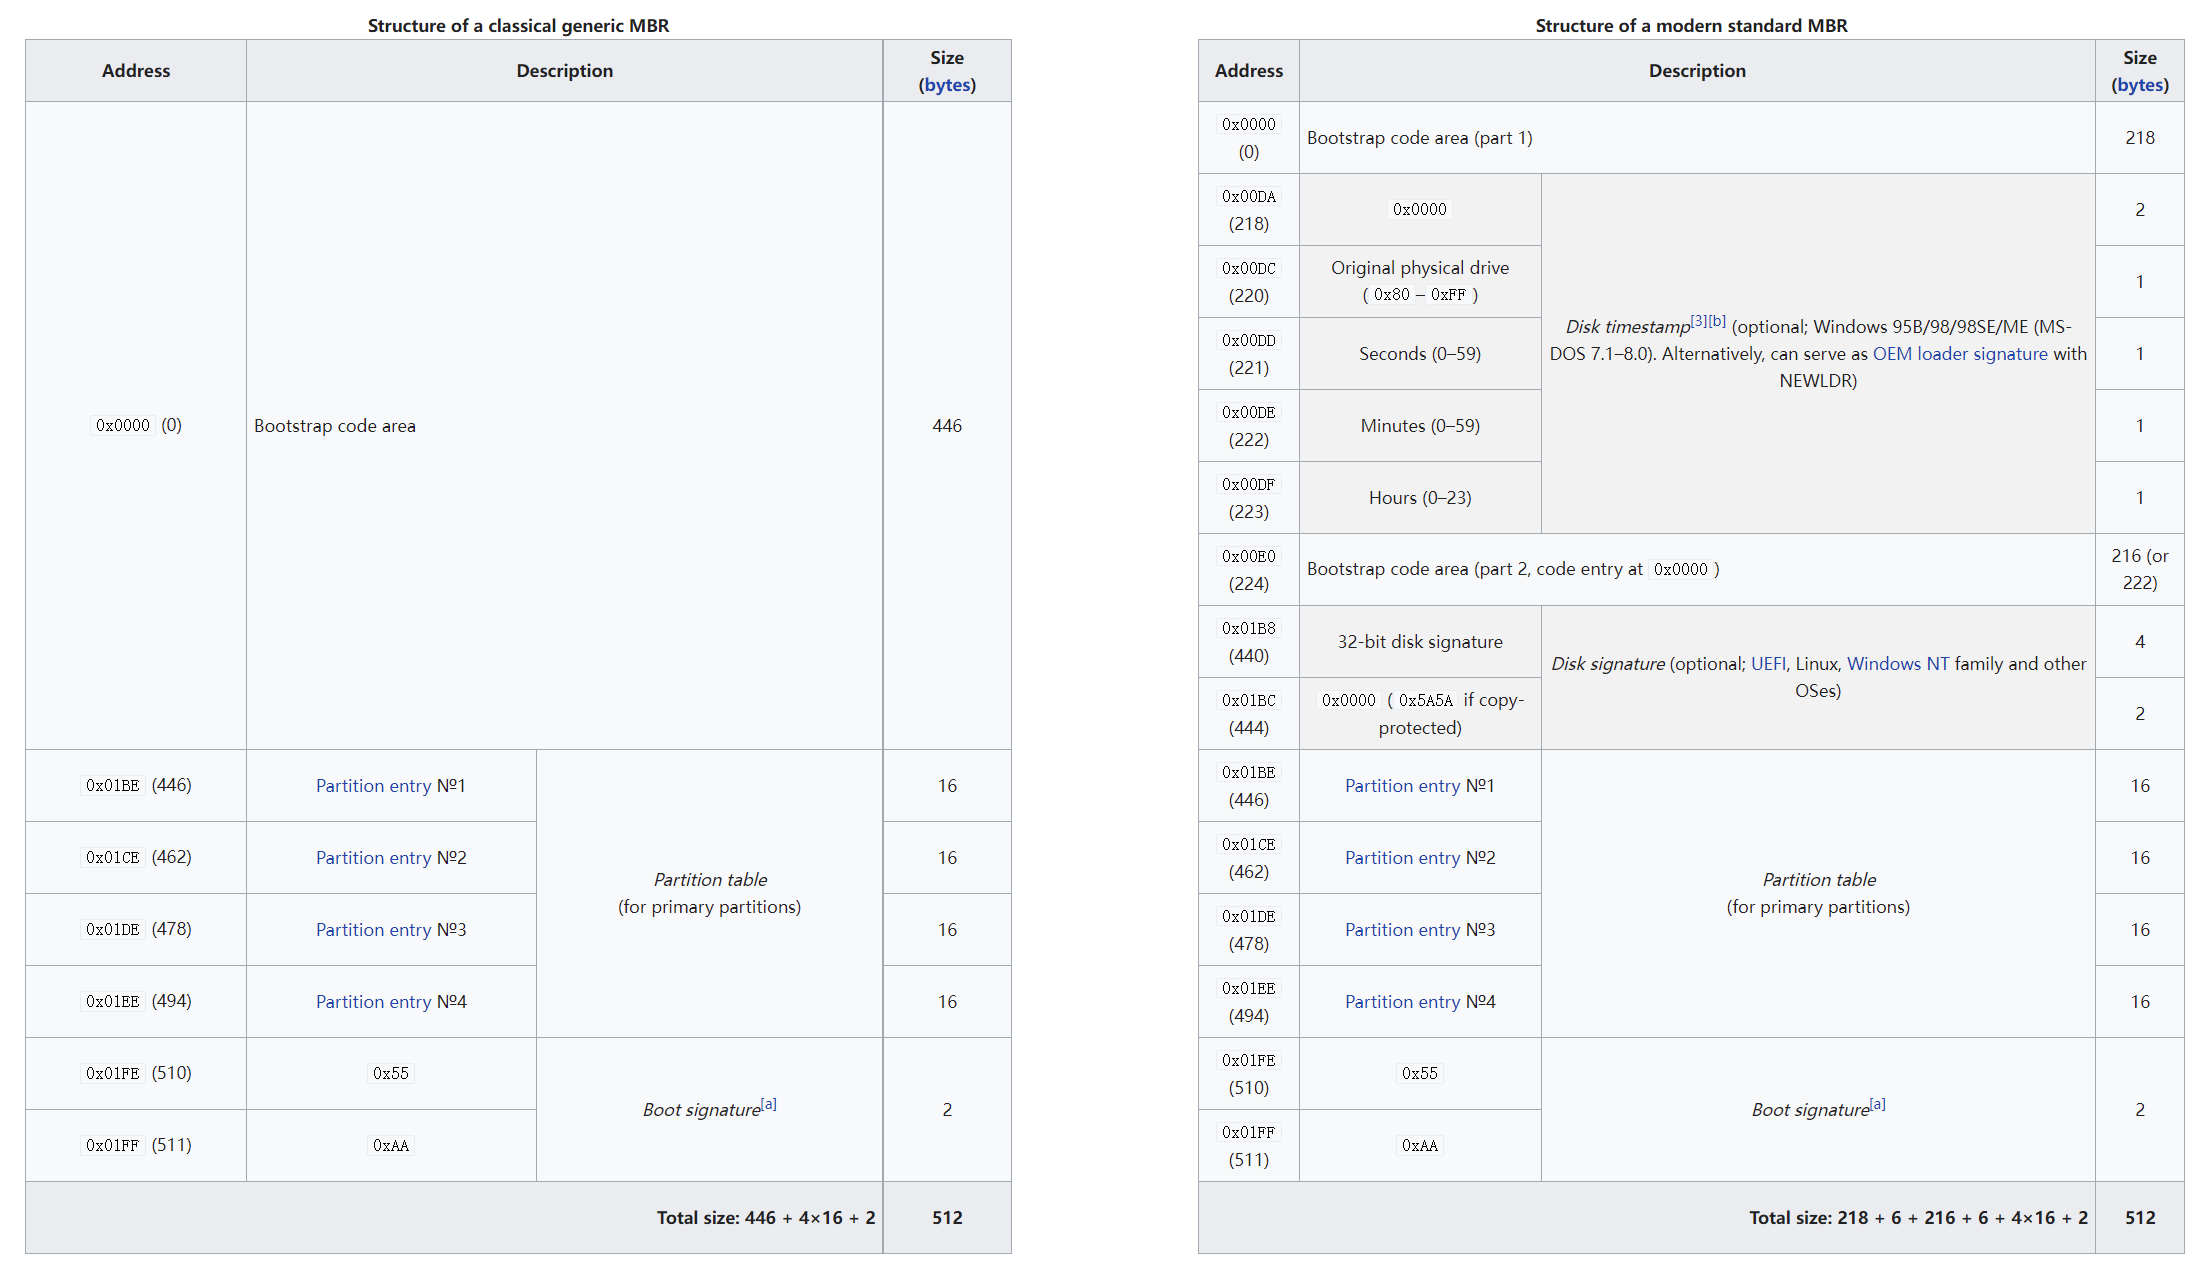Open the bytes link in modern MBR header
Screen dimensions: 2193x1271
pyautogui.click(x=2140, y=85)
